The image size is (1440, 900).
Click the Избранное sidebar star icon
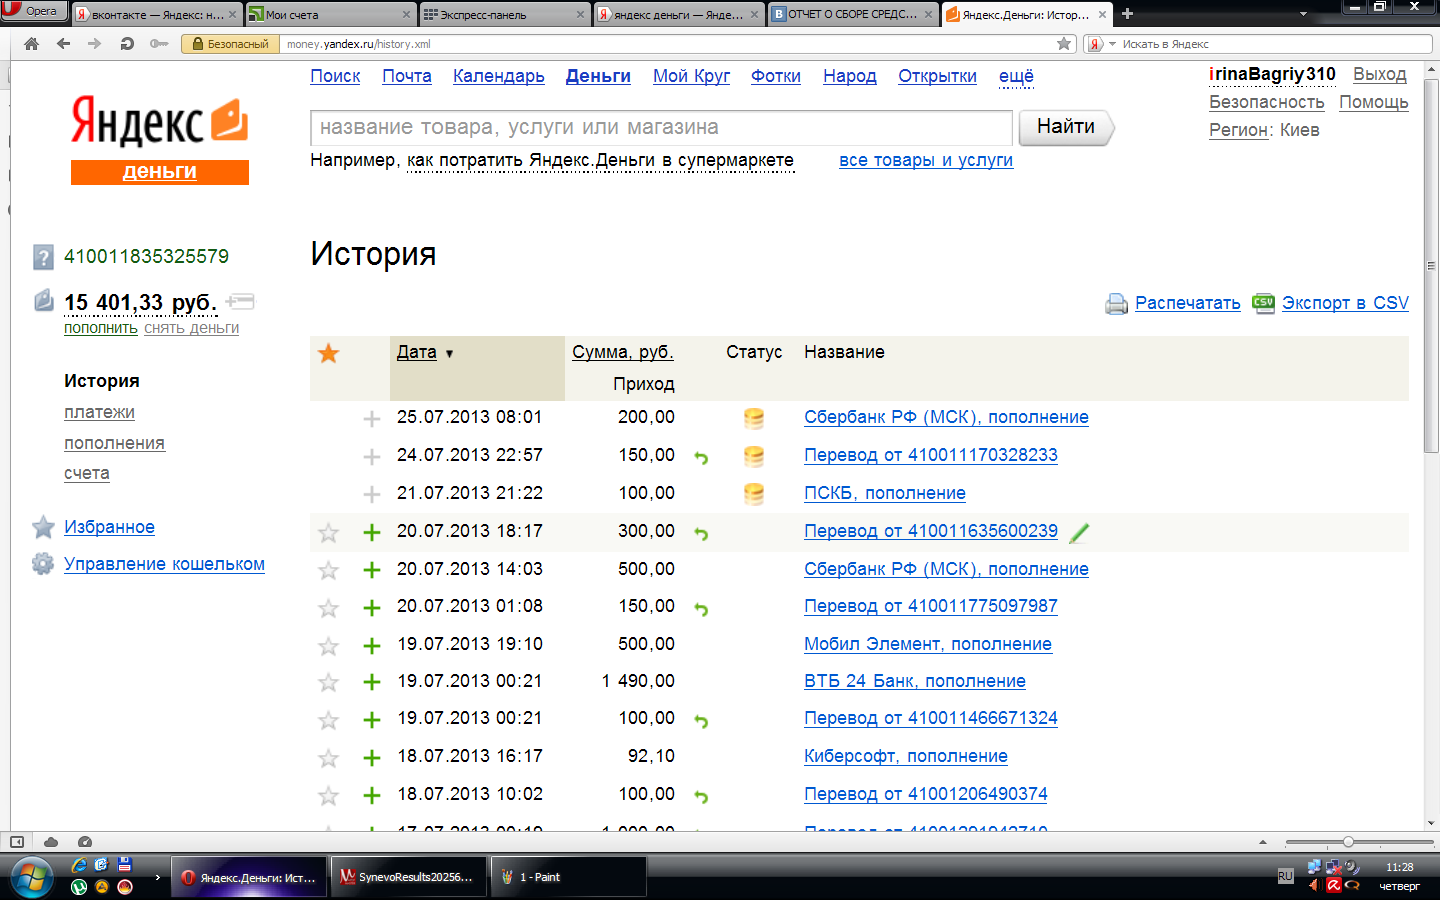(43, 527)
